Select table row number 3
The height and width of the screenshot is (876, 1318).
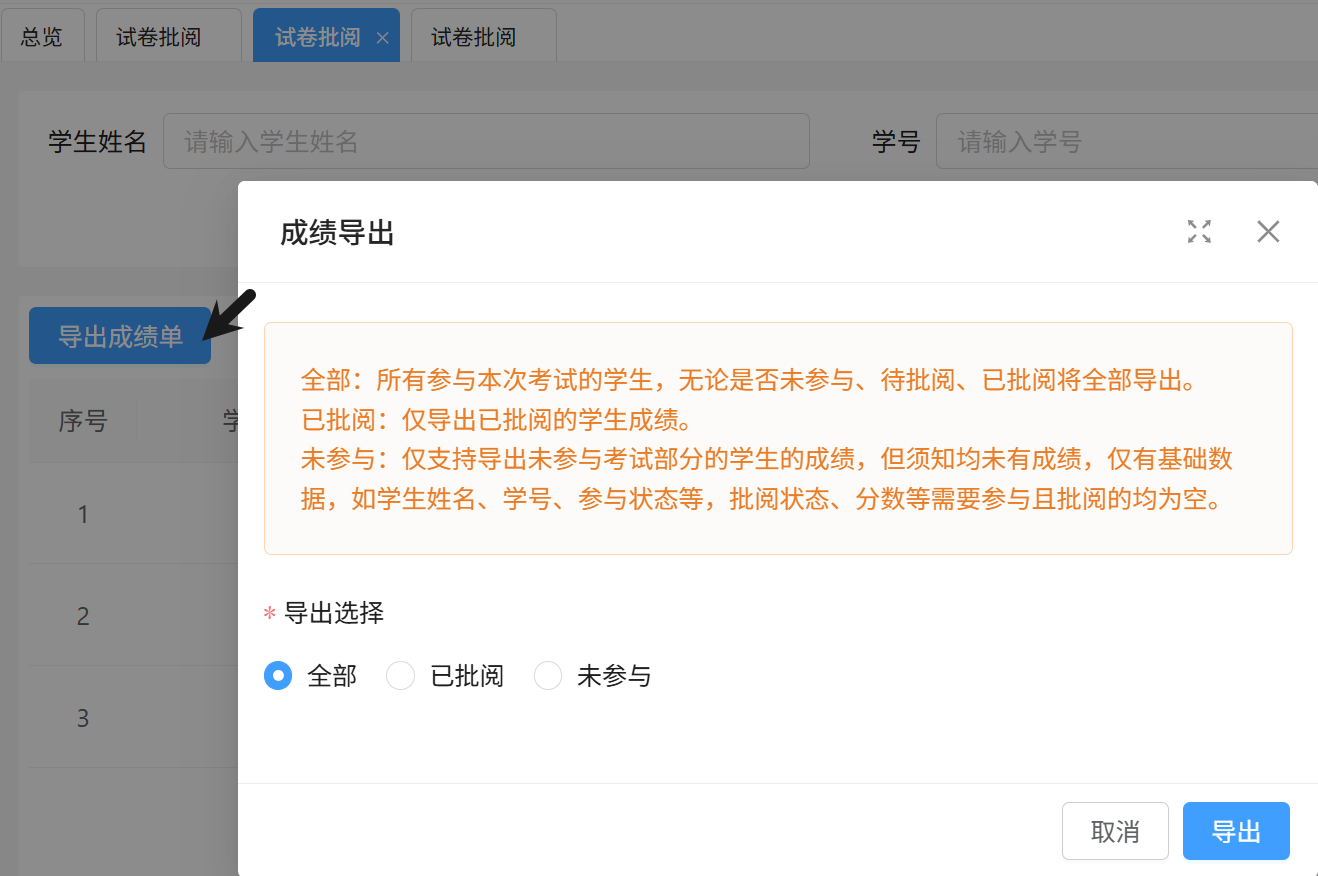[83, 718]
